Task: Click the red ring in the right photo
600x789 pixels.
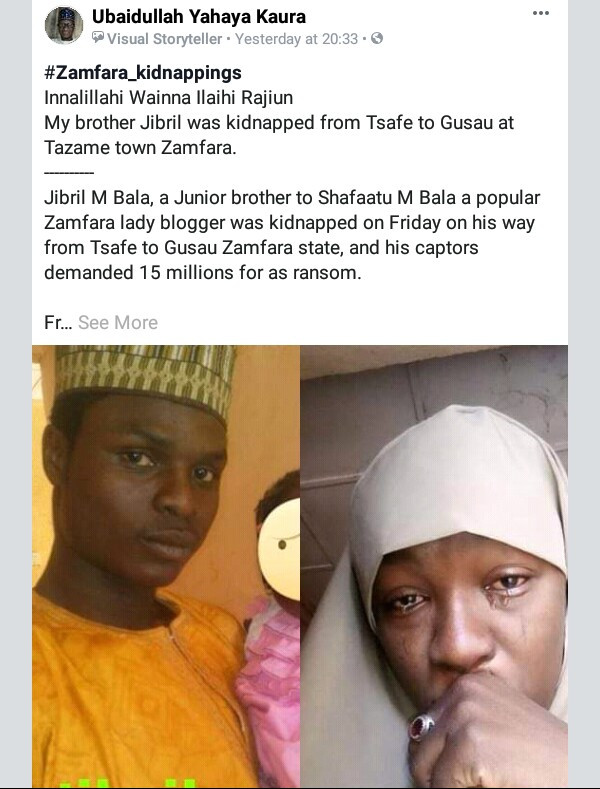Action: coord(421,727)
